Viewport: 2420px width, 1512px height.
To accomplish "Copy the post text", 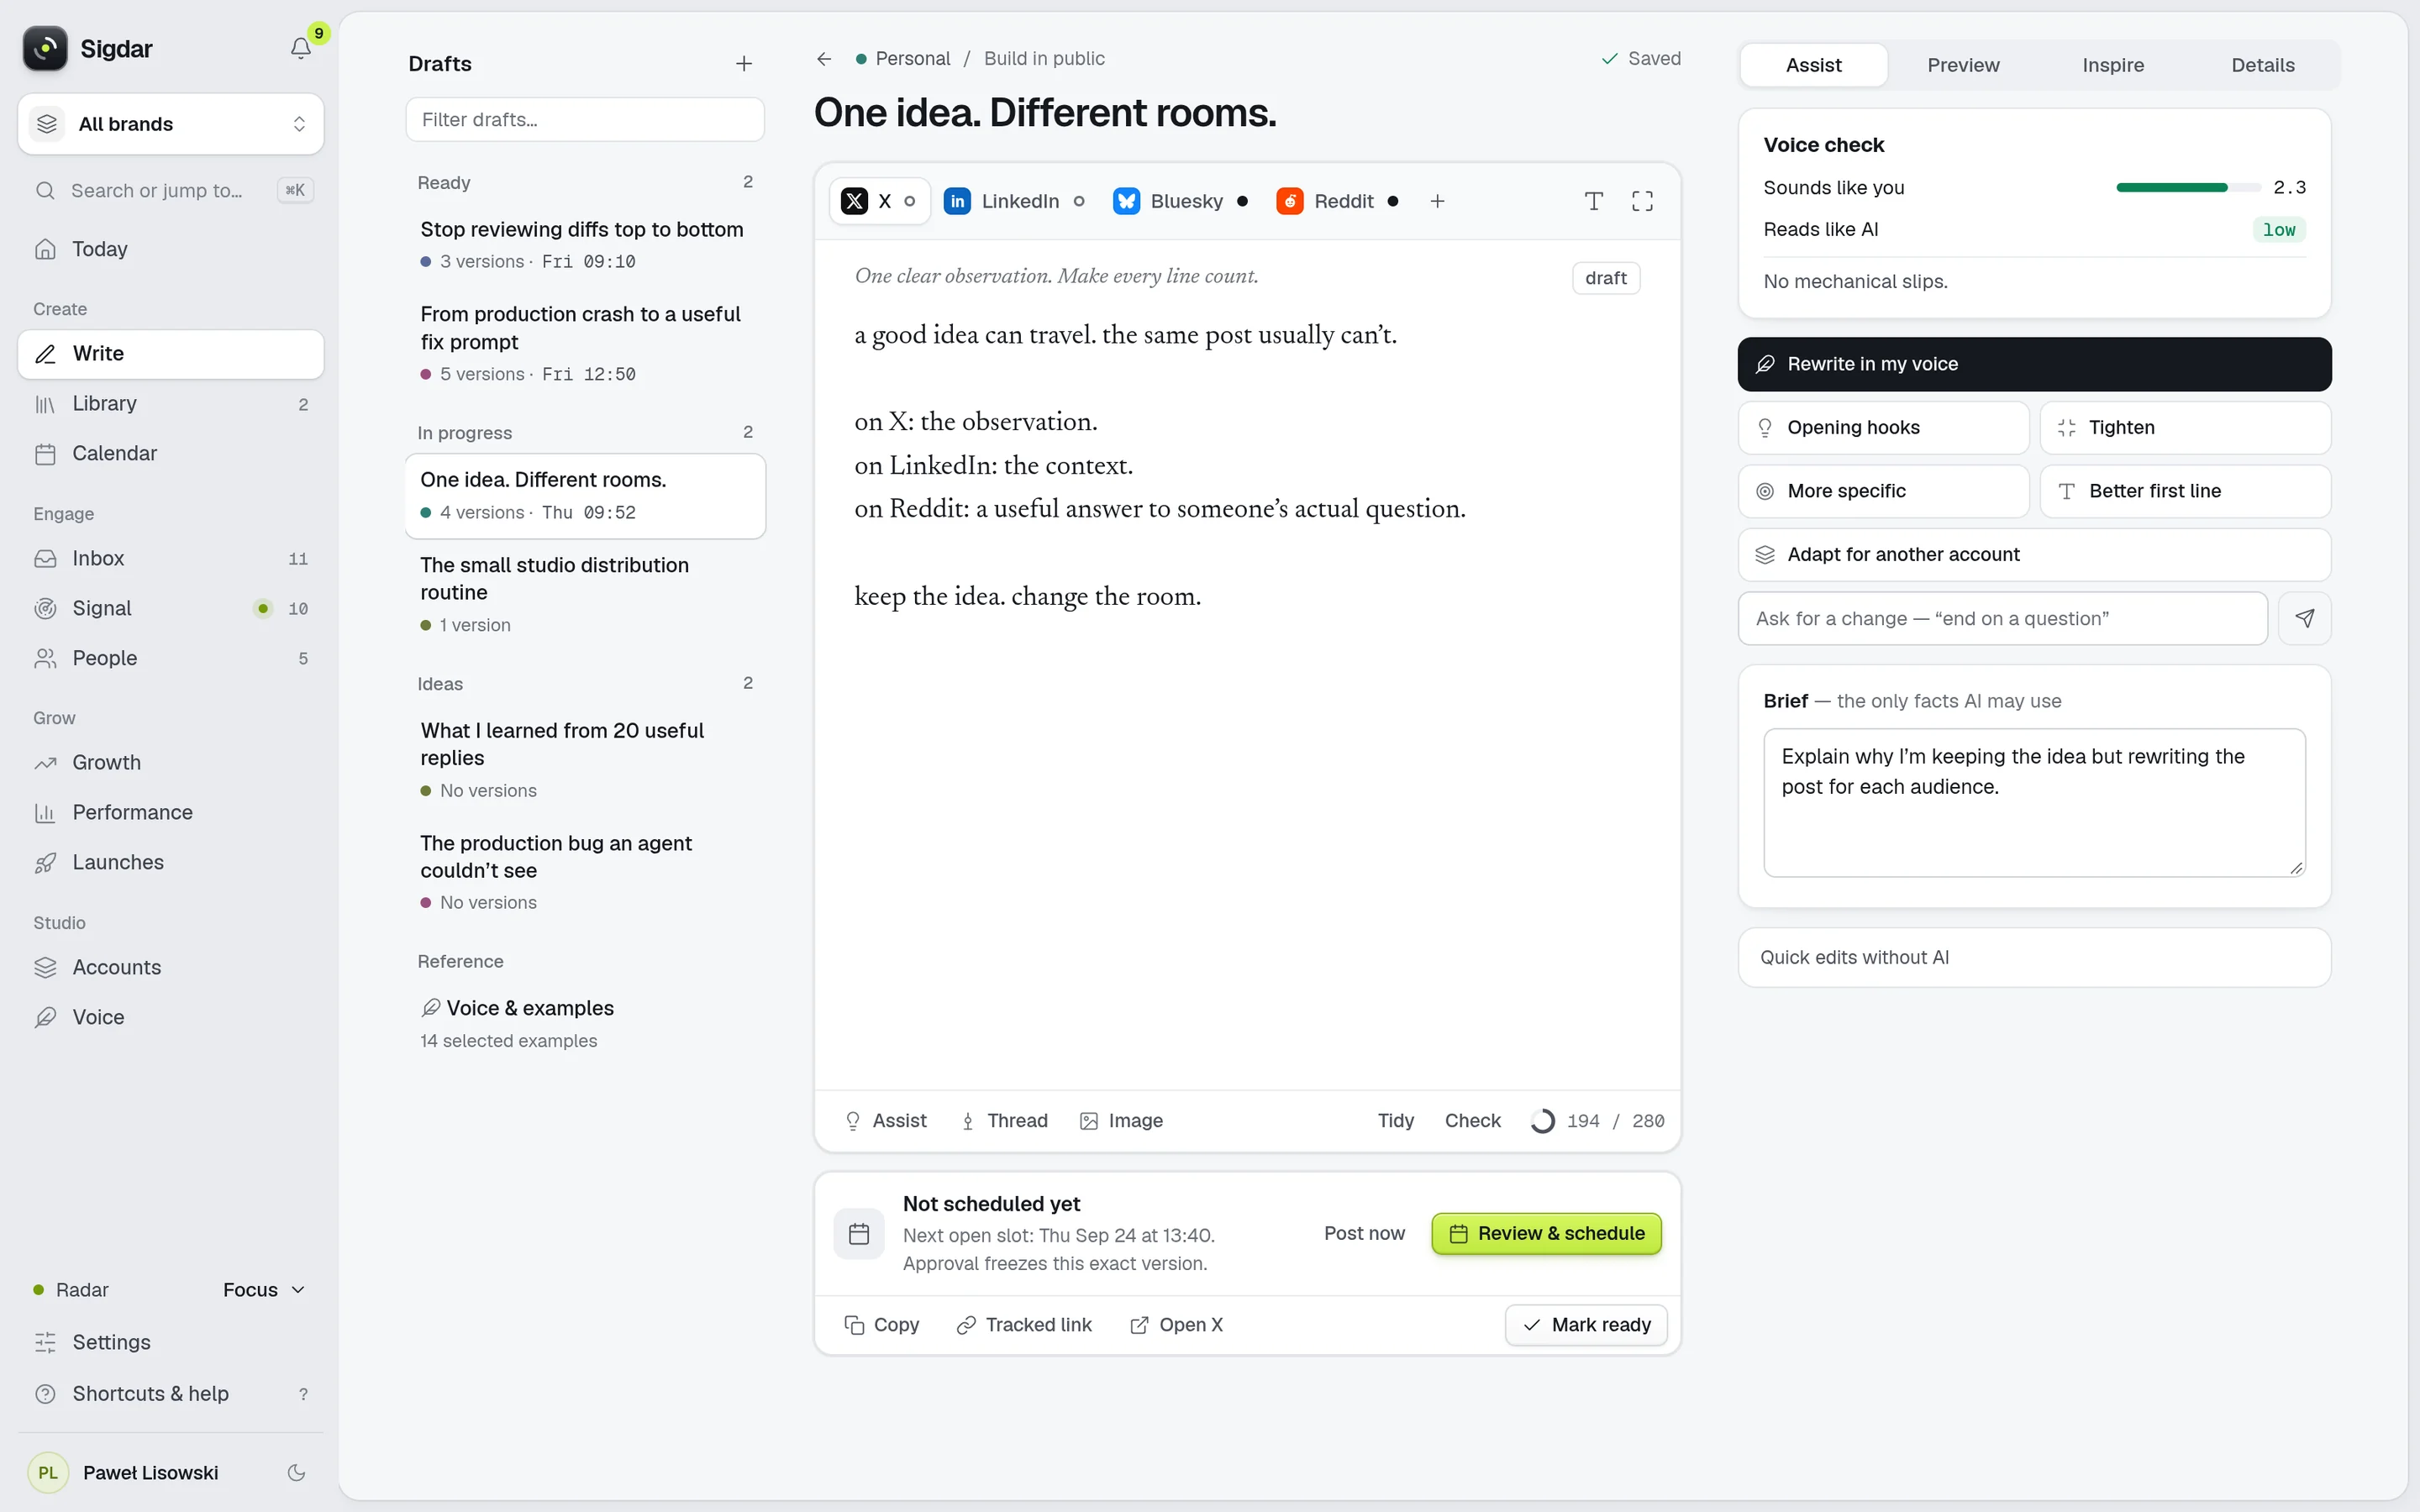I will tap(882, 1325).
